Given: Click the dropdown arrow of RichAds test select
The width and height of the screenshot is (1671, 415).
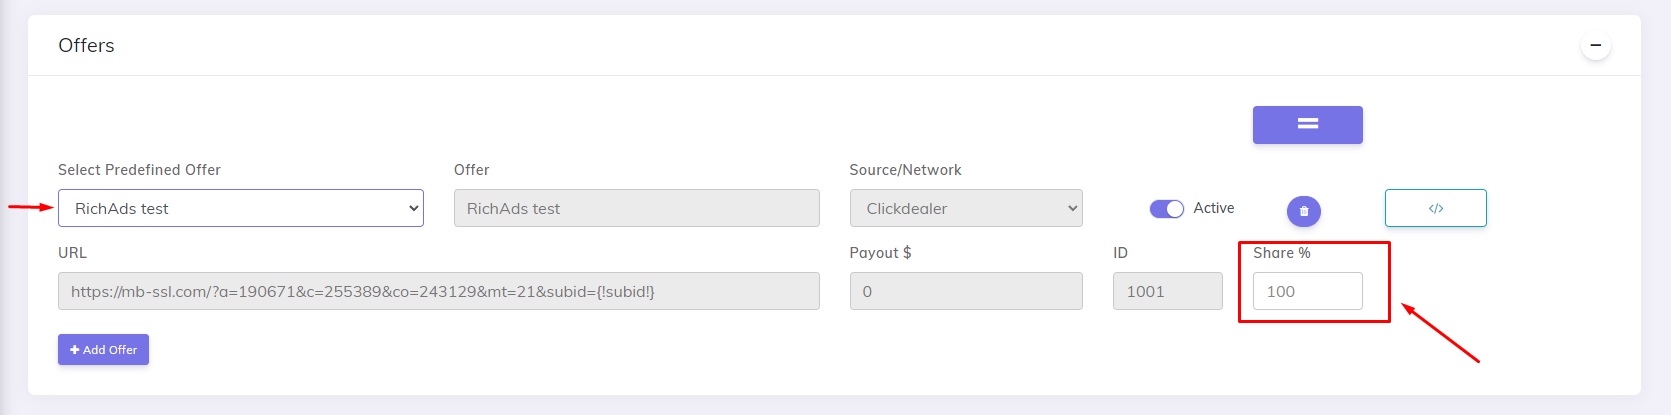Looking at the screenshot, I should [413, 208].
